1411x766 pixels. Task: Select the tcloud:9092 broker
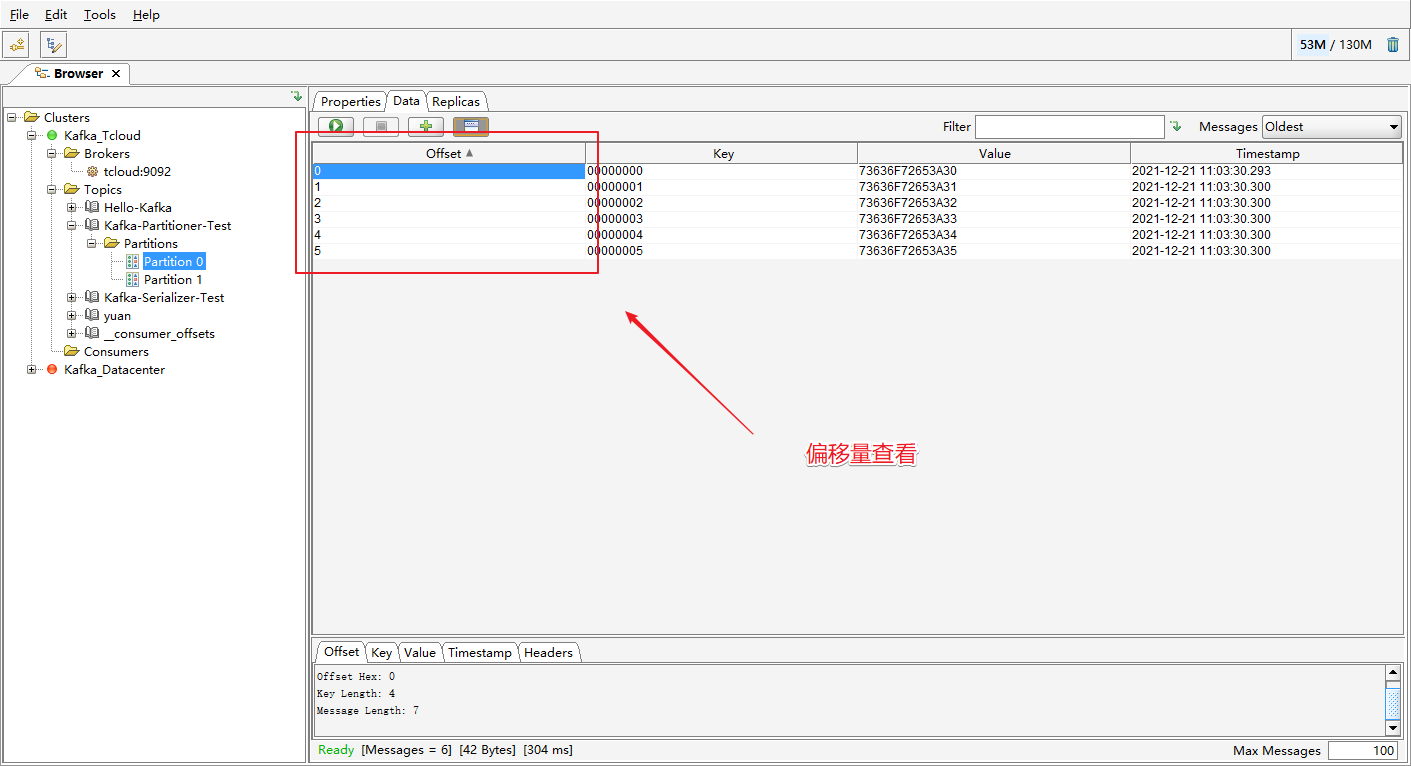click(x=137, y=171)
